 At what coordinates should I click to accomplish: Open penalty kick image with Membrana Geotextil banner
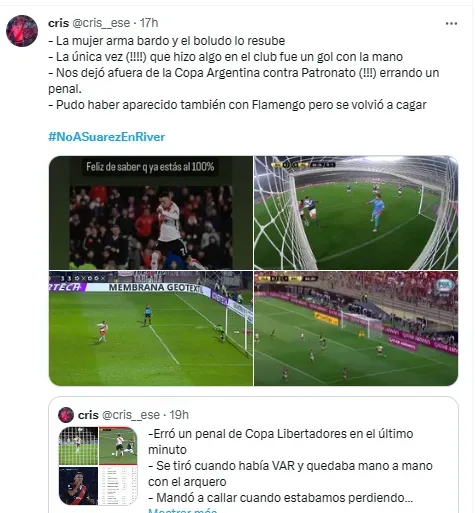coord(151,328)
